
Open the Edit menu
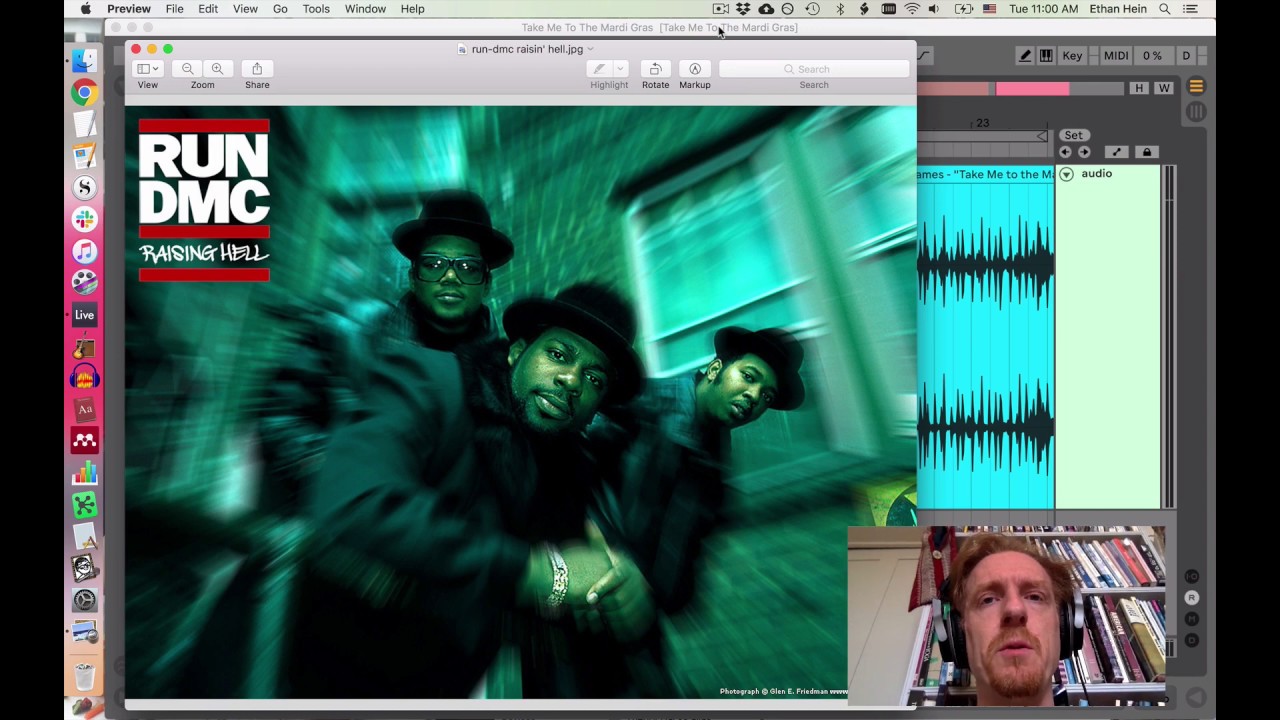coord(208,9)
